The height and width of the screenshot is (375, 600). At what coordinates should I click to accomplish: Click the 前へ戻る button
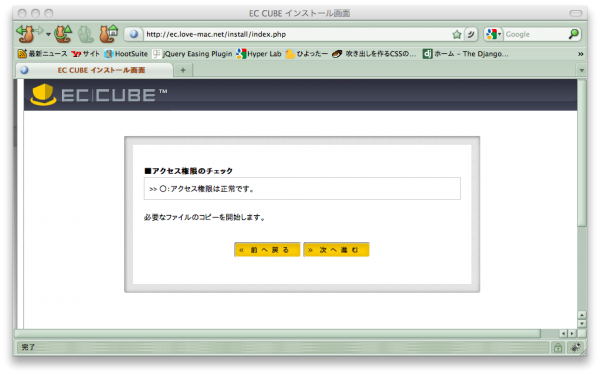coord(267,250)
